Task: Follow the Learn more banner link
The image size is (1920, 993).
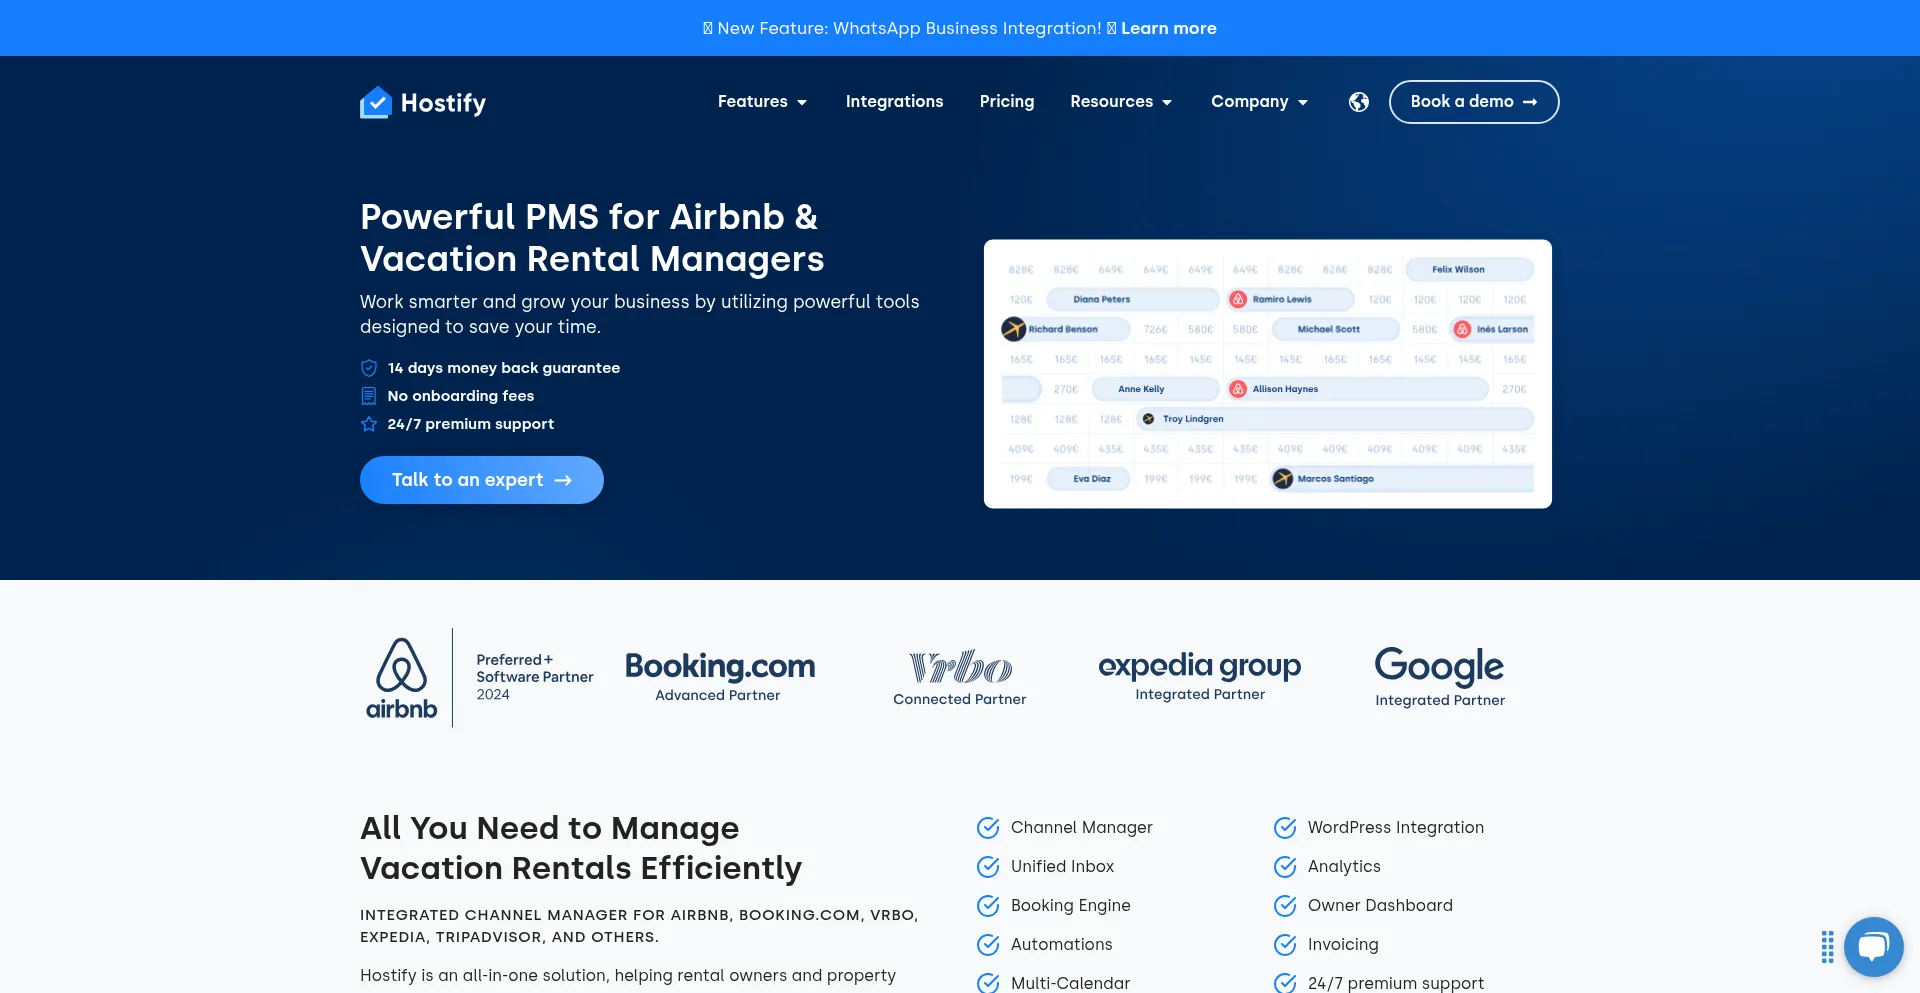Action: click(x=1168, y=28)
